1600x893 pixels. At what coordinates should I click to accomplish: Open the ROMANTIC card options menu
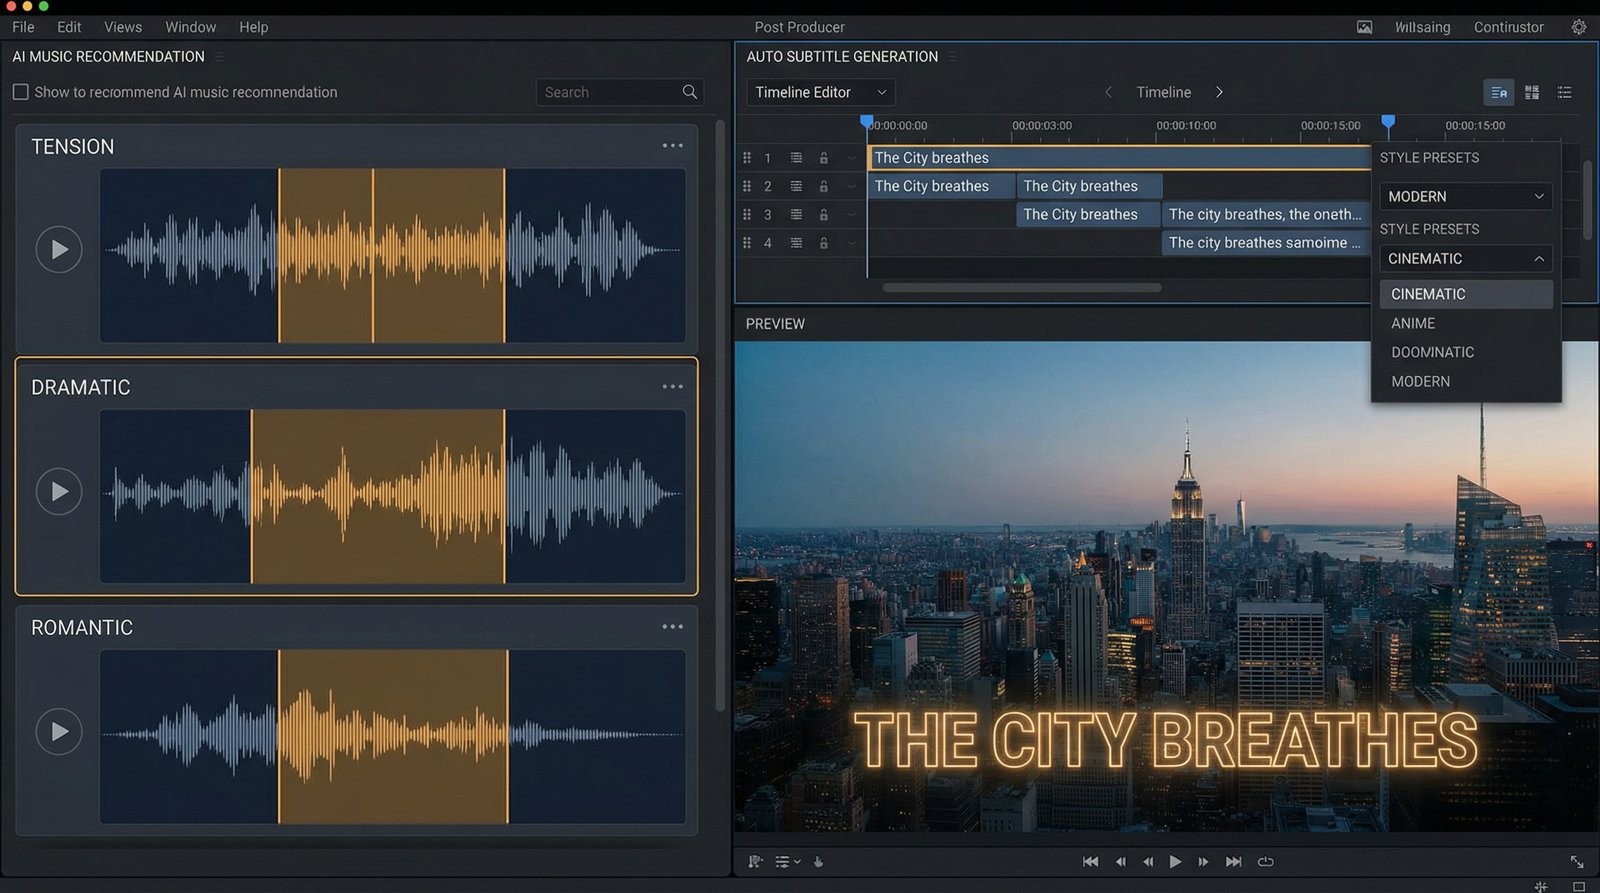[x=673, y=627]
